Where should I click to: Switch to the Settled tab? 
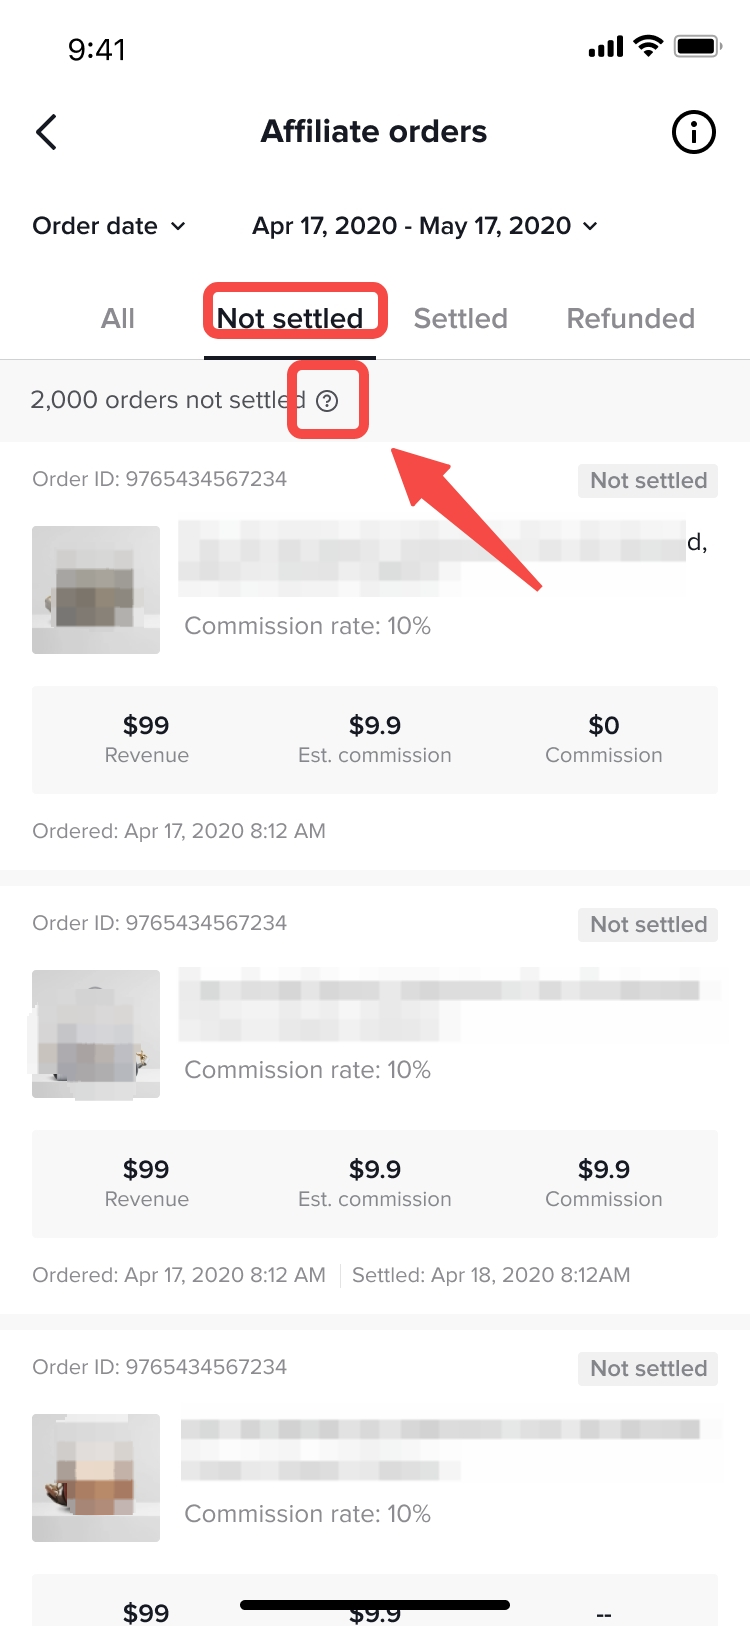point(461,319)
